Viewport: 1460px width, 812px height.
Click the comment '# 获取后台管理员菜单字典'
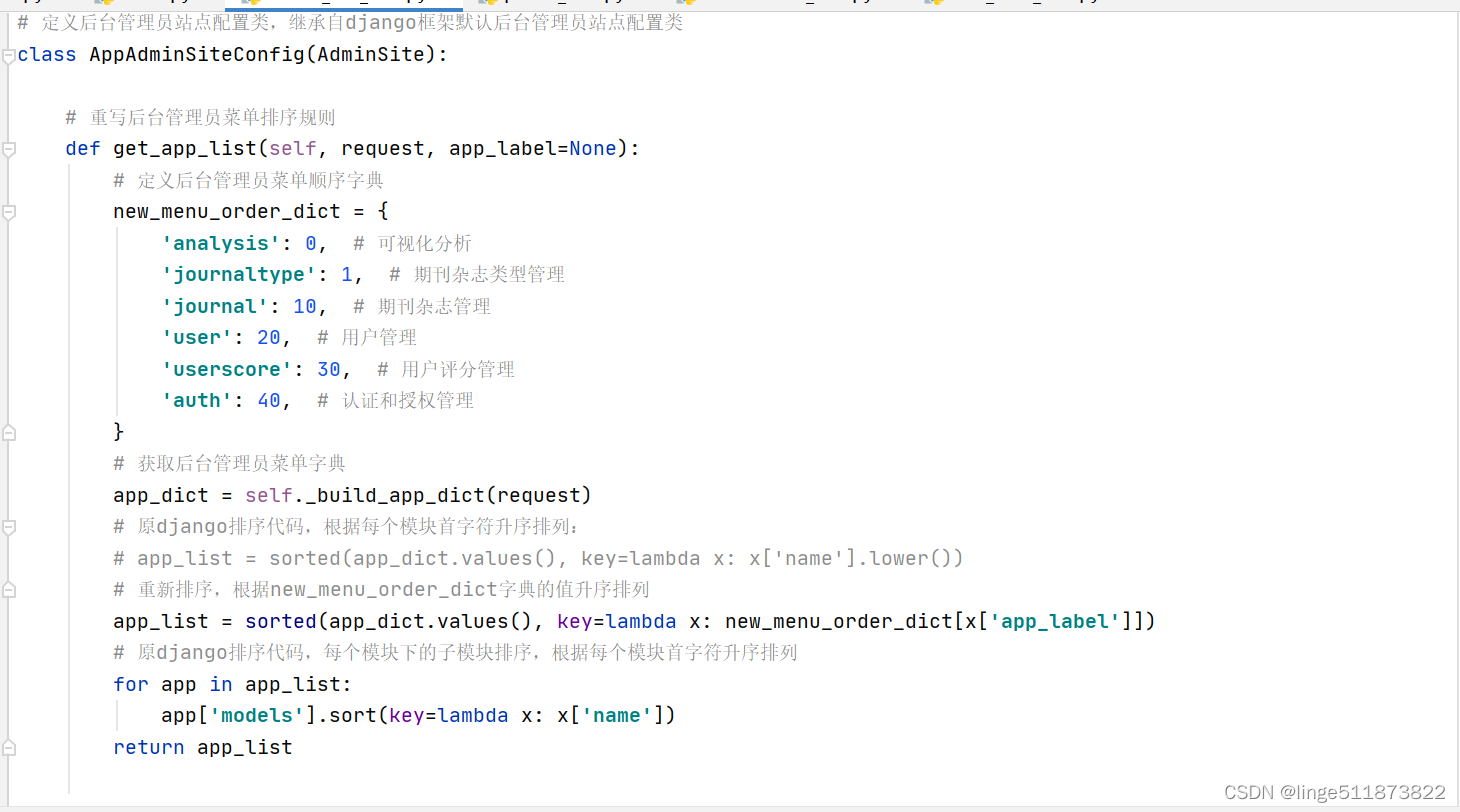(x=230, y=463)
